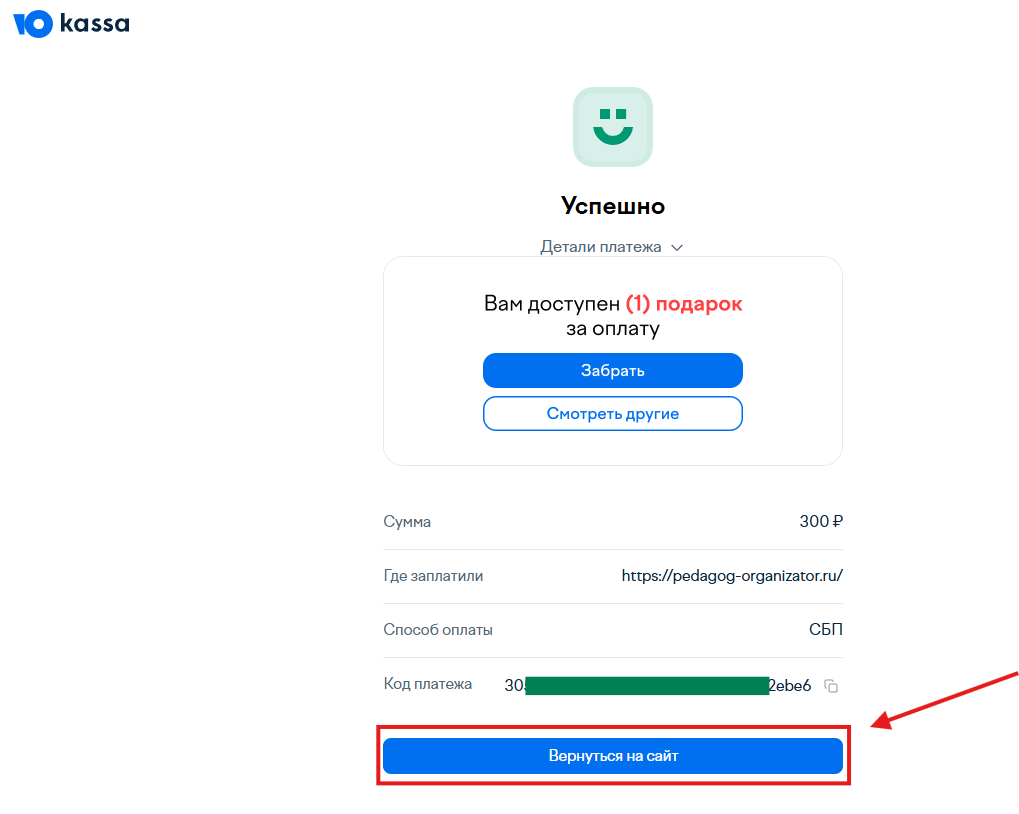
Task: Click the СБП payment method value
Action: click(x=826, y=629)
